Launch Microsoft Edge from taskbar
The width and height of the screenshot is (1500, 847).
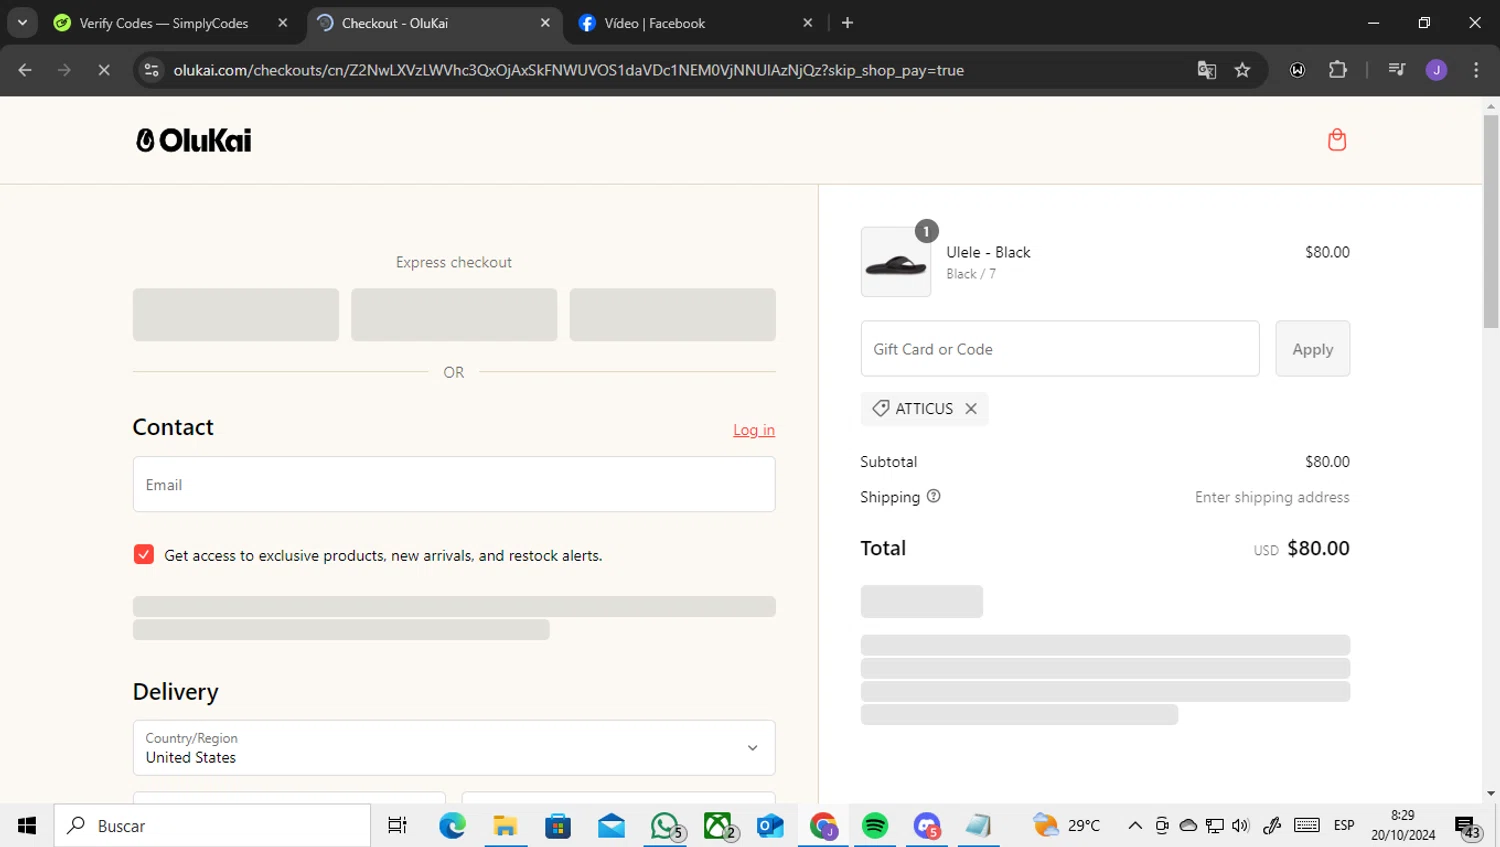coord(452,826)
